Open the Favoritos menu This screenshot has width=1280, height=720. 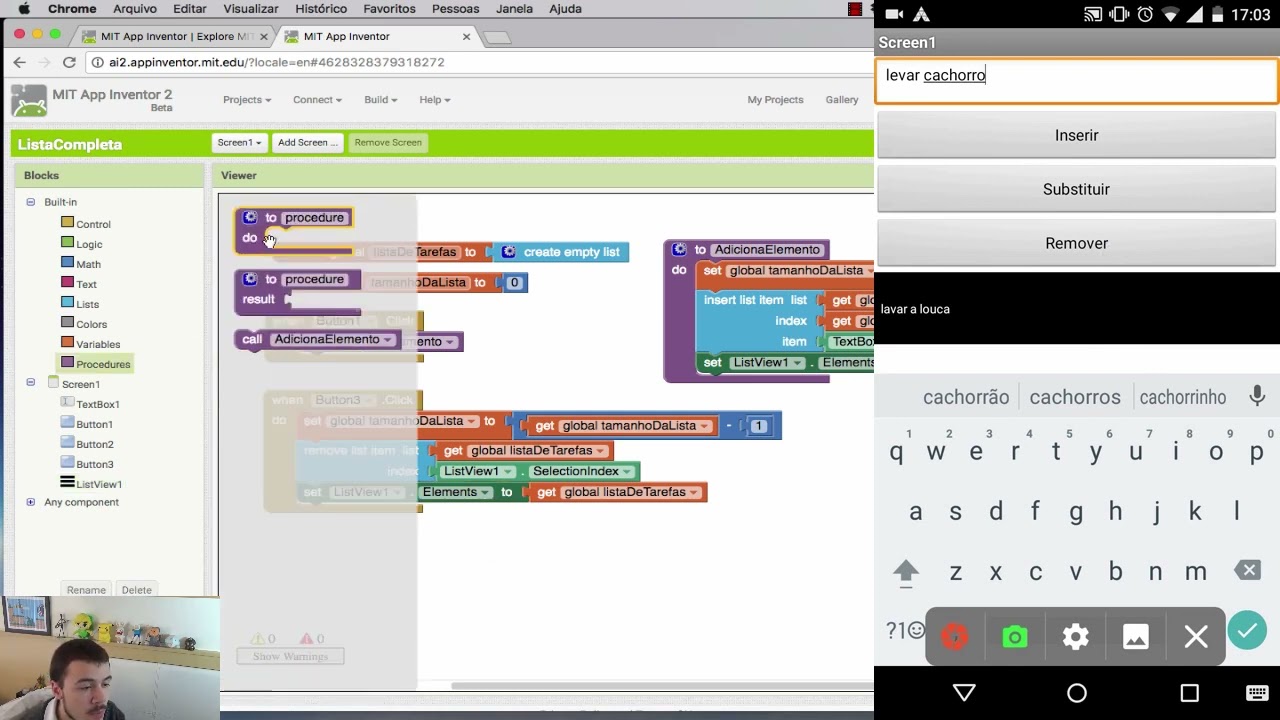(389, 9)
